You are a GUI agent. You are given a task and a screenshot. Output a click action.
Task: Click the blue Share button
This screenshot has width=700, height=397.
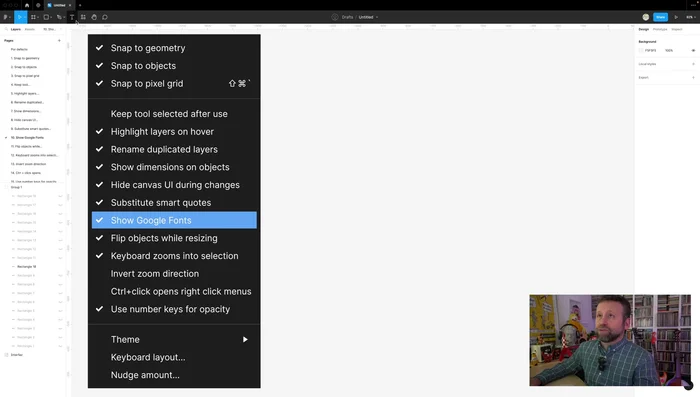660,17
